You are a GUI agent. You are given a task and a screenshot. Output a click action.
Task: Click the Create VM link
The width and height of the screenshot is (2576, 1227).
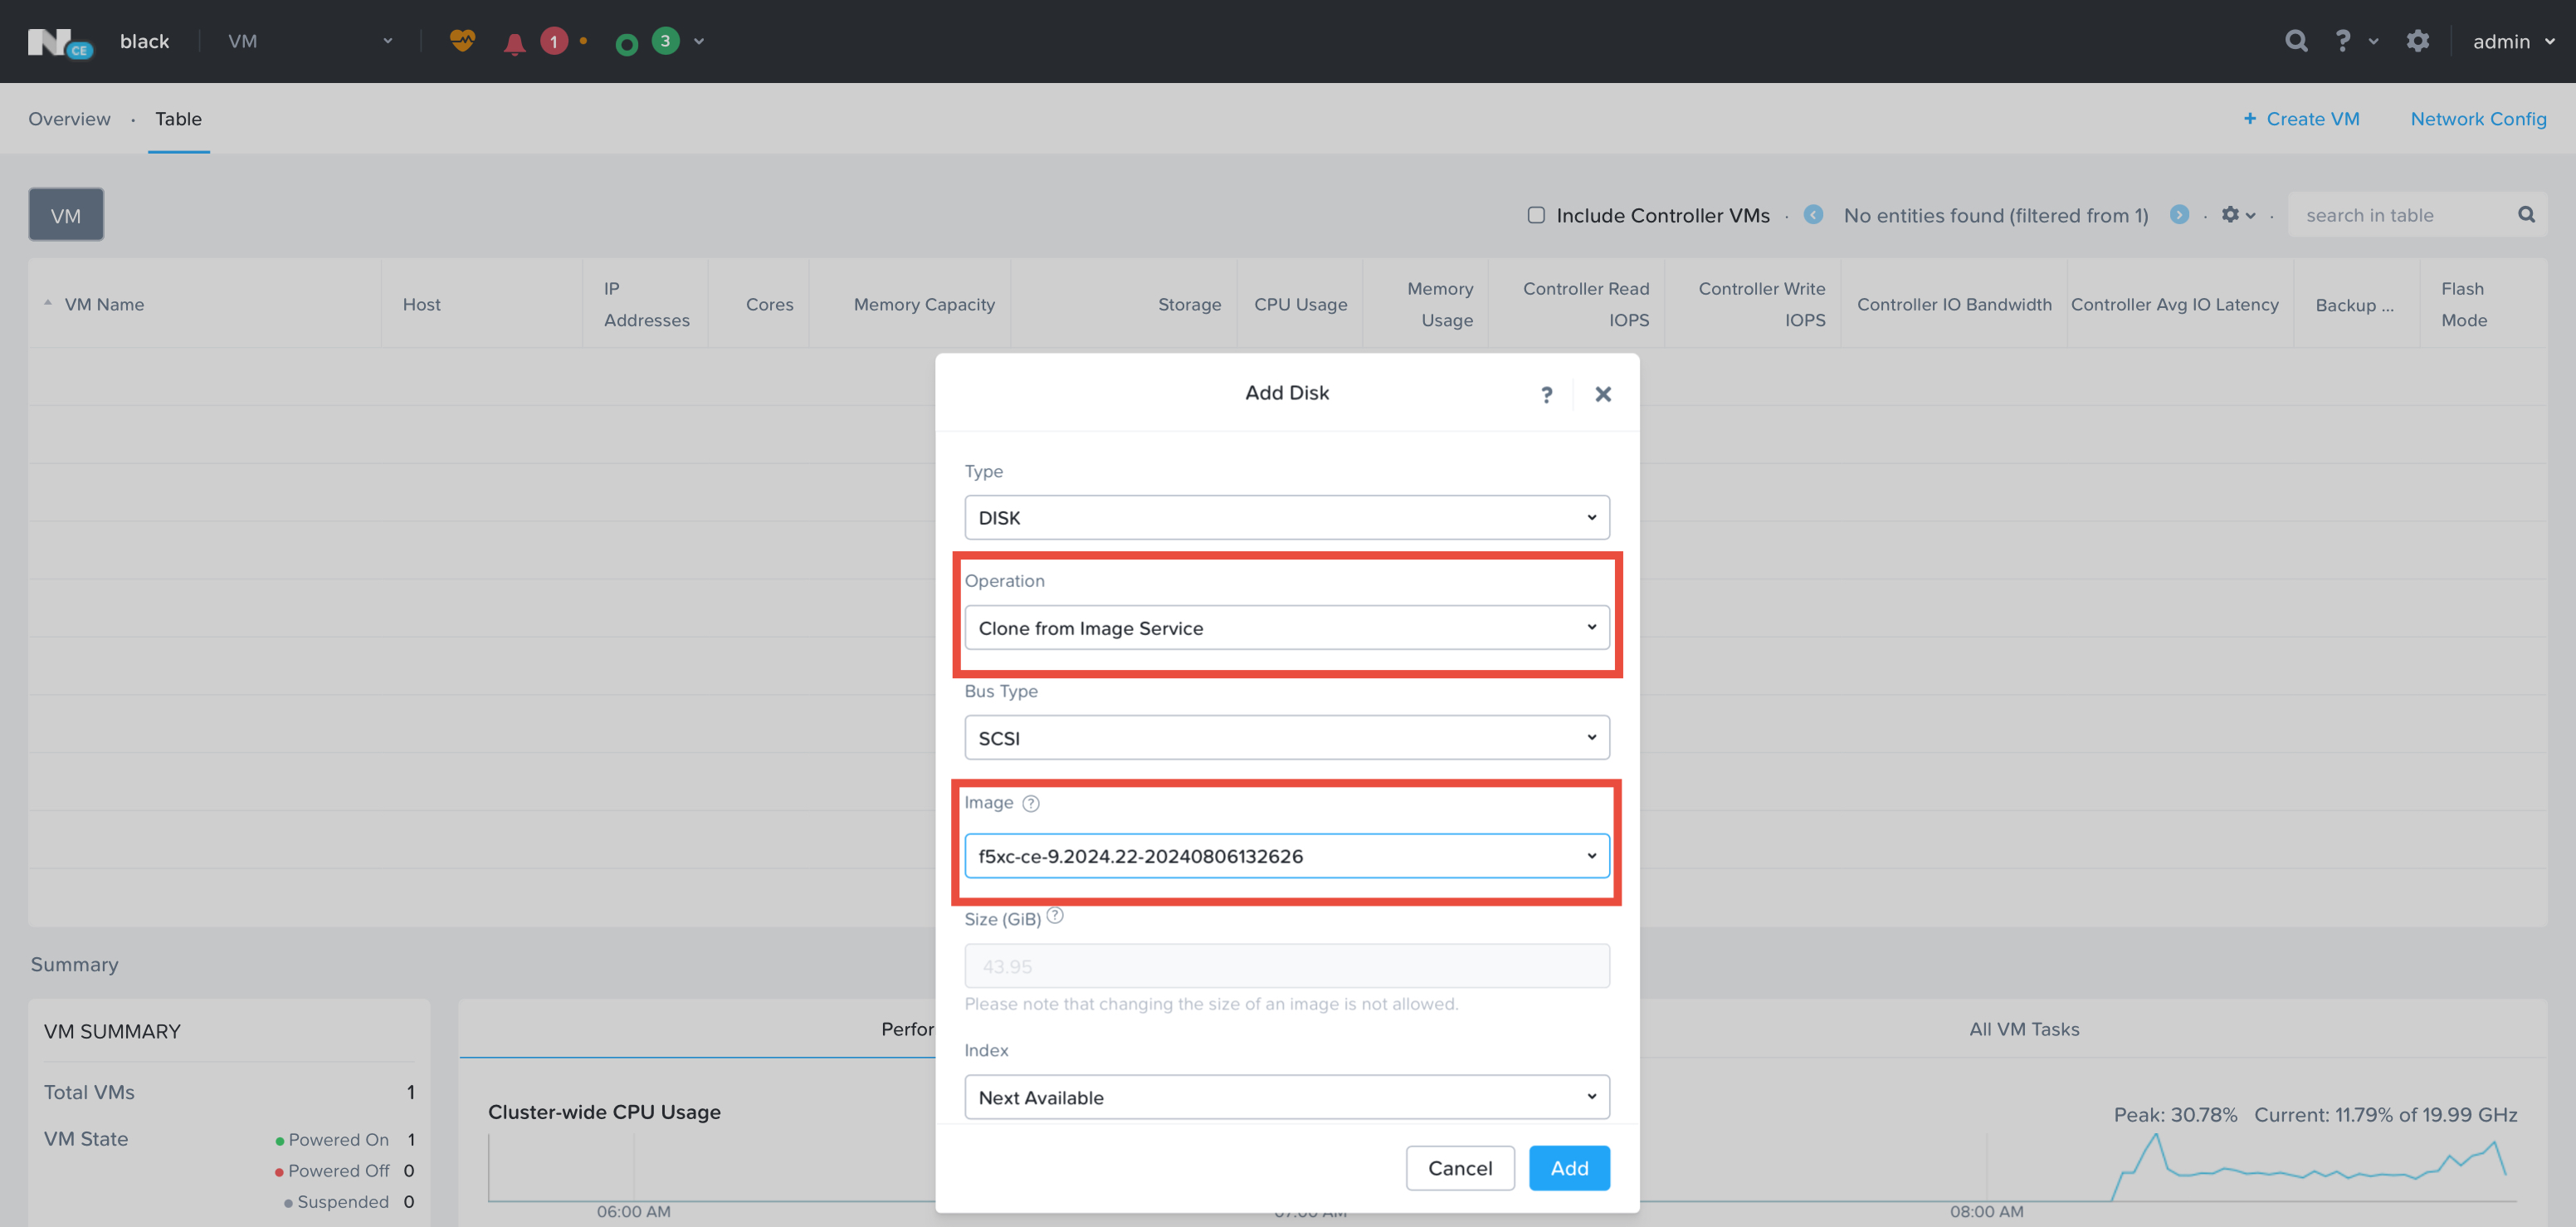(x=2301, y=118)
